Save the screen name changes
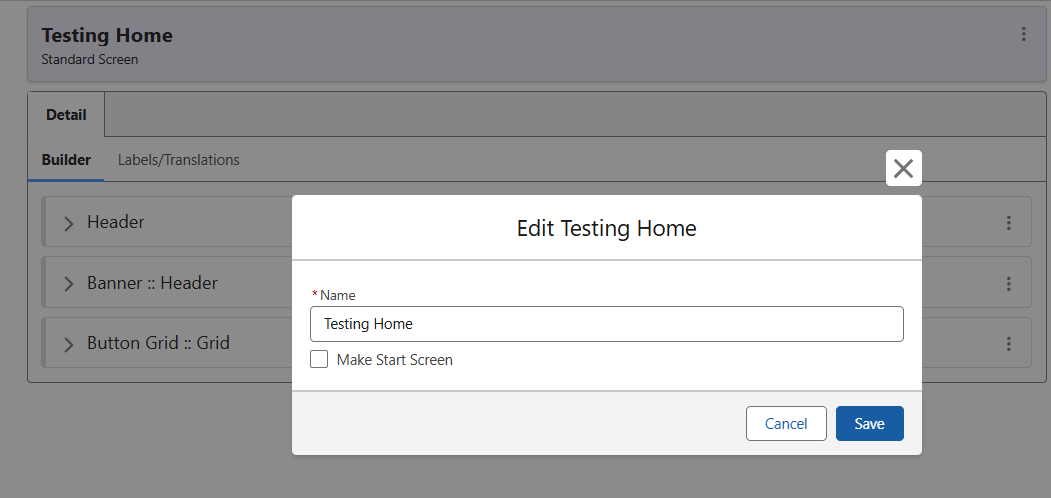The image size is (1051, 498). pyautogui.click(x=869, y=424)
